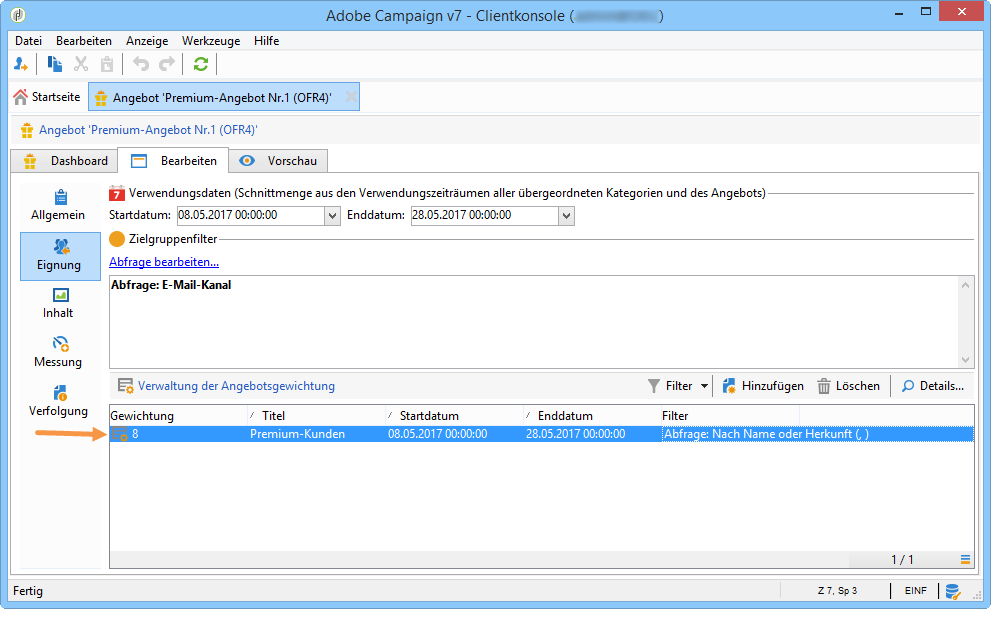Open the Allgemein sidebar section
The height and width of the screenshot is (628, 1008).
pos(58,206)
